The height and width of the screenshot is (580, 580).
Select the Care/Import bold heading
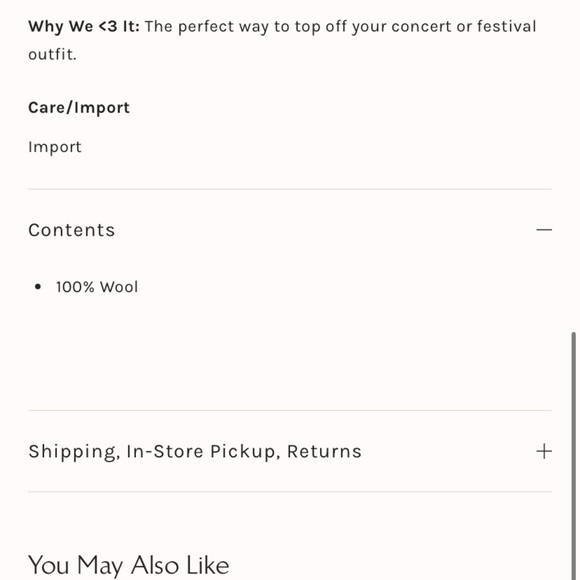click(x=79, y=108)
